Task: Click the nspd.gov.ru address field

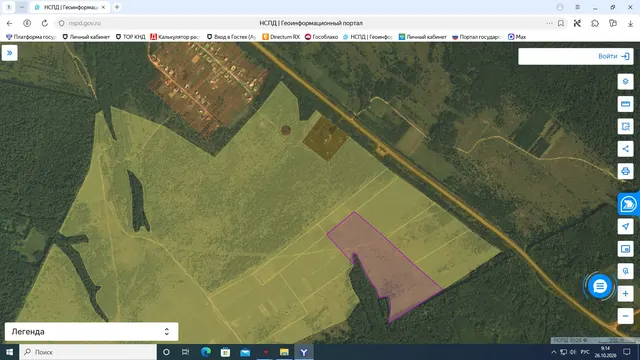Action: pyautogui.click(x=85, y=23)
